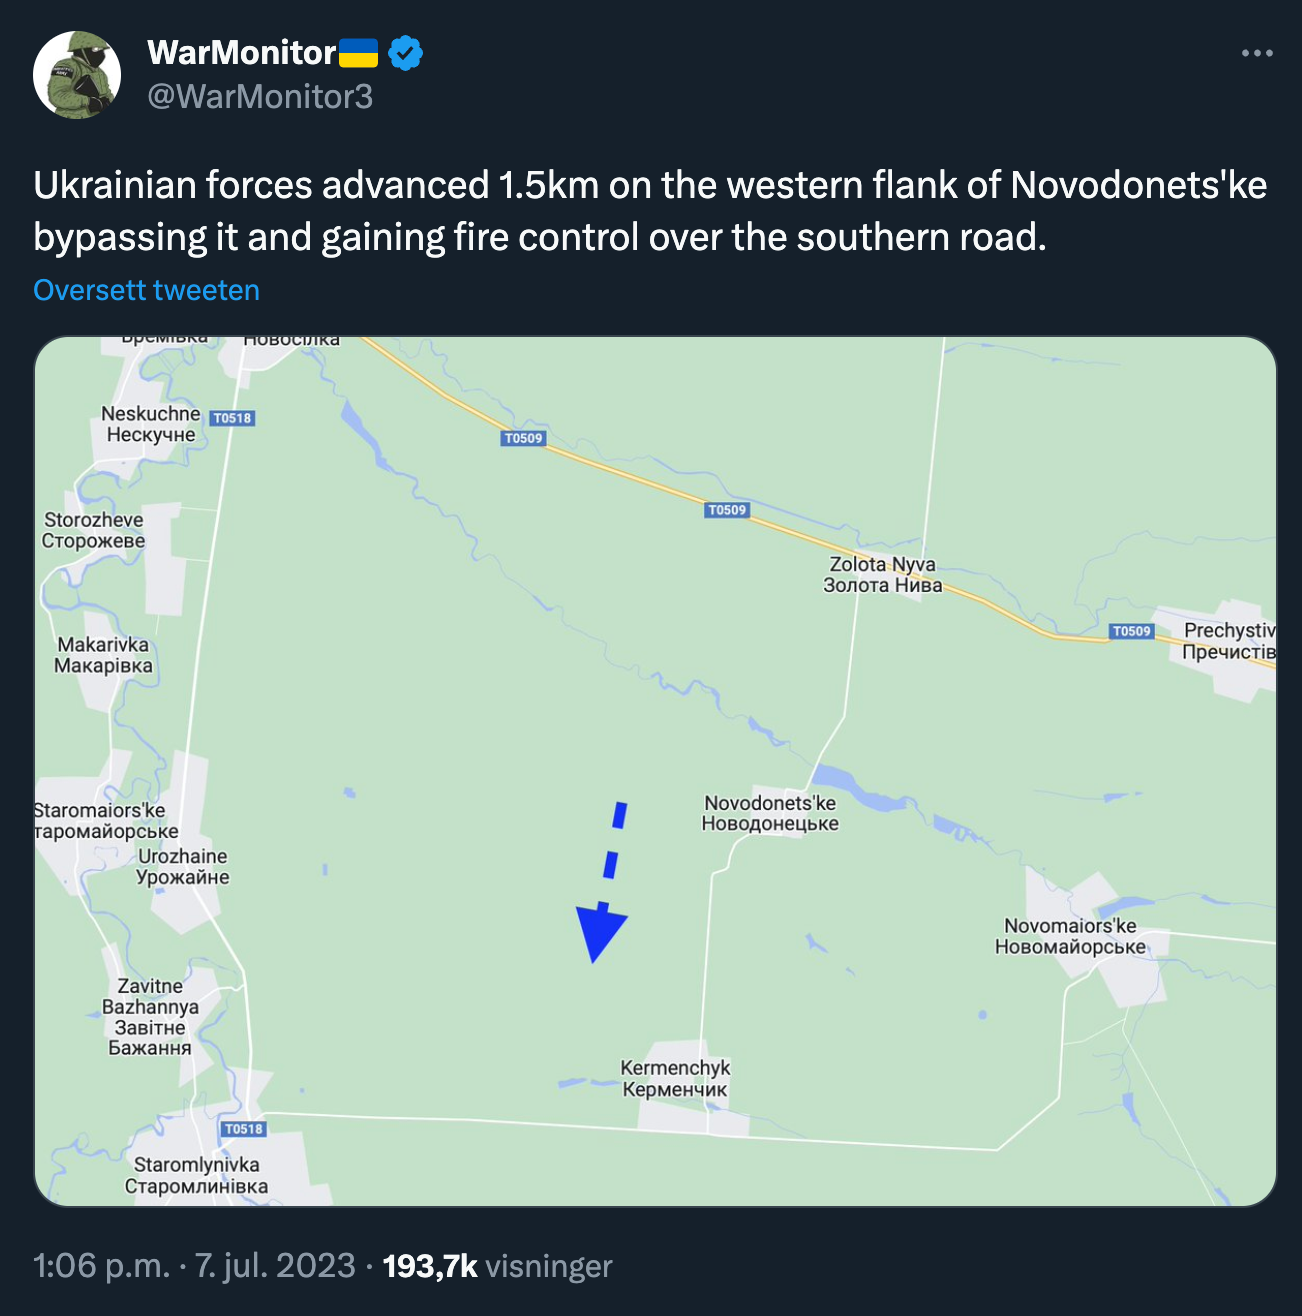Click the Oversett tweeten translate link
This screenshot has width=1302, height=1316.
click(x=146, y=290)
